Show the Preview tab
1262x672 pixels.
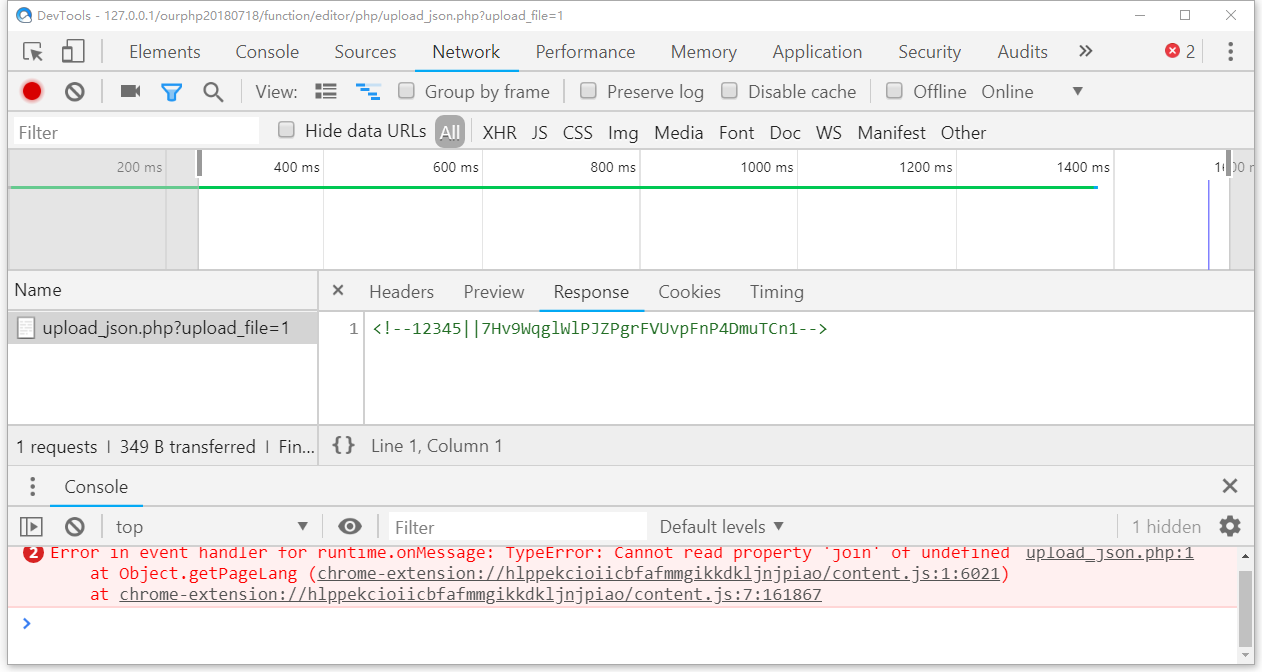[x=494, y=291]
